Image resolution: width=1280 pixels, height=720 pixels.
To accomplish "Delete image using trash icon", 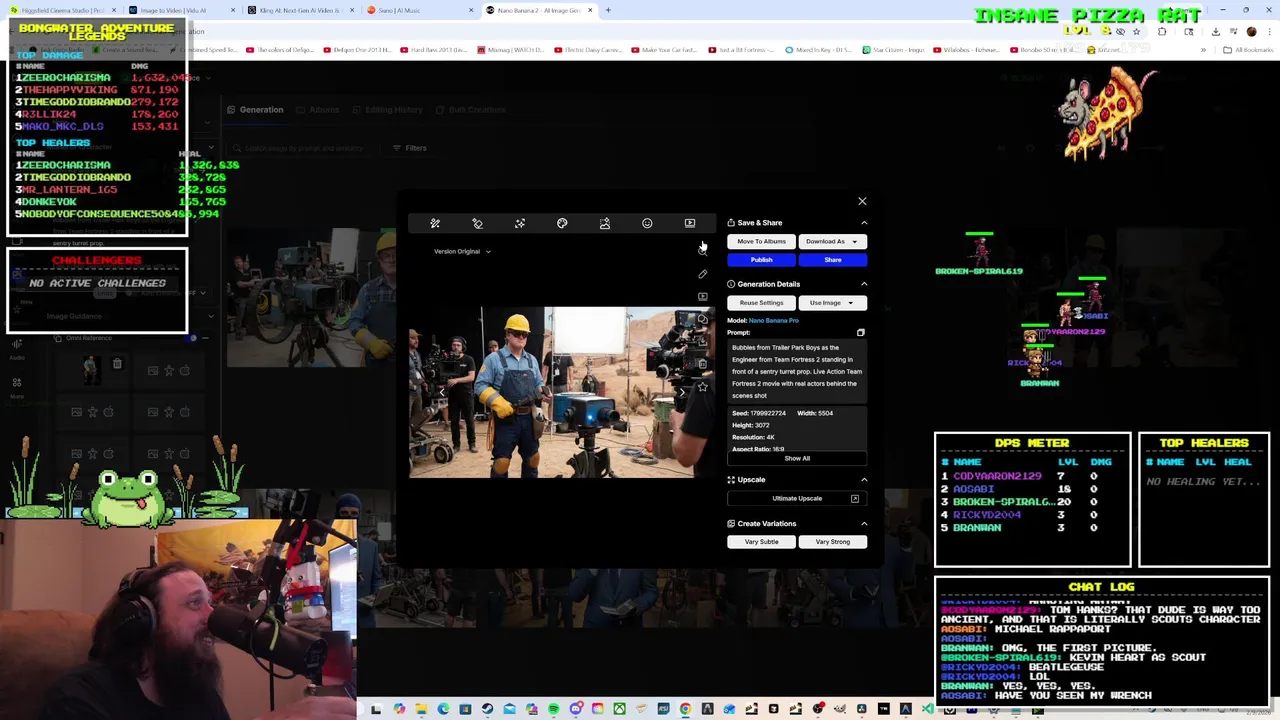I will 702,364.
